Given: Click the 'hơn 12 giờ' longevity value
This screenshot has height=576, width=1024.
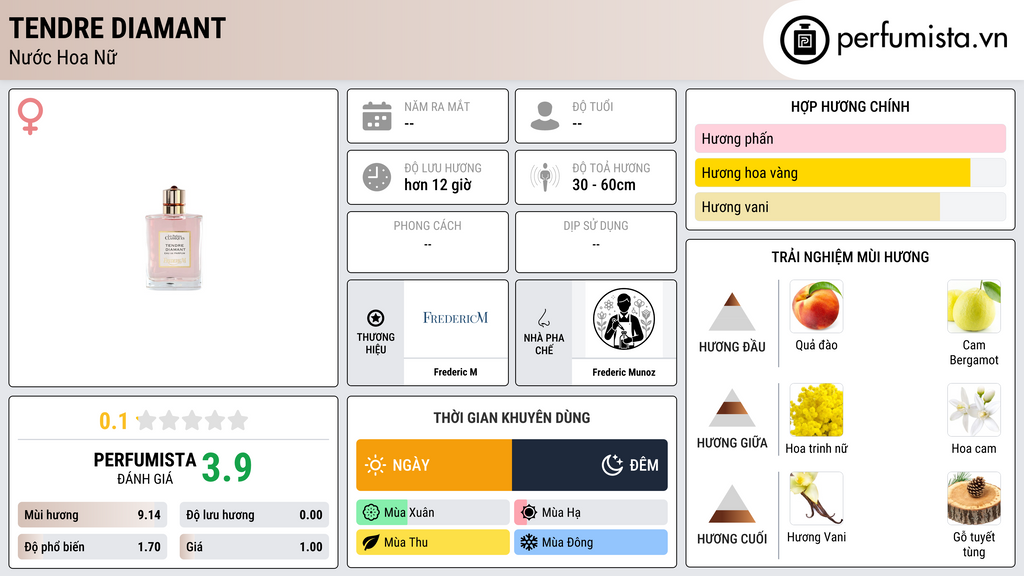Looking at the screenshot, I should [438, 185].
